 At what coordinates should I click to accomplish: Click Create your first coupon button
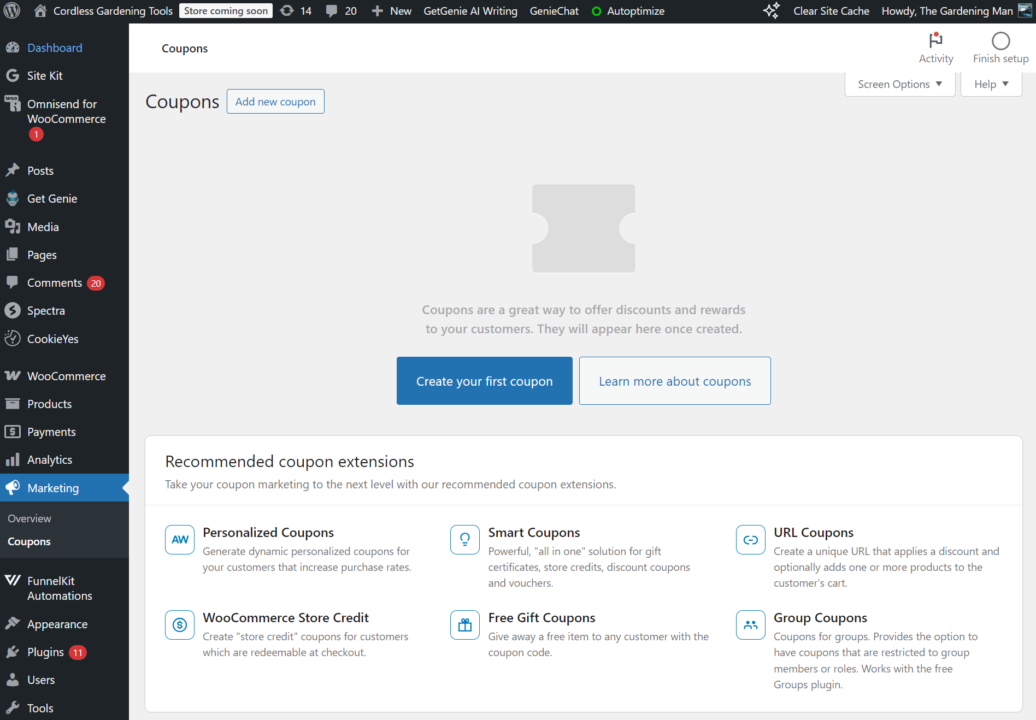pyautogui.click(x=484, y=381)
